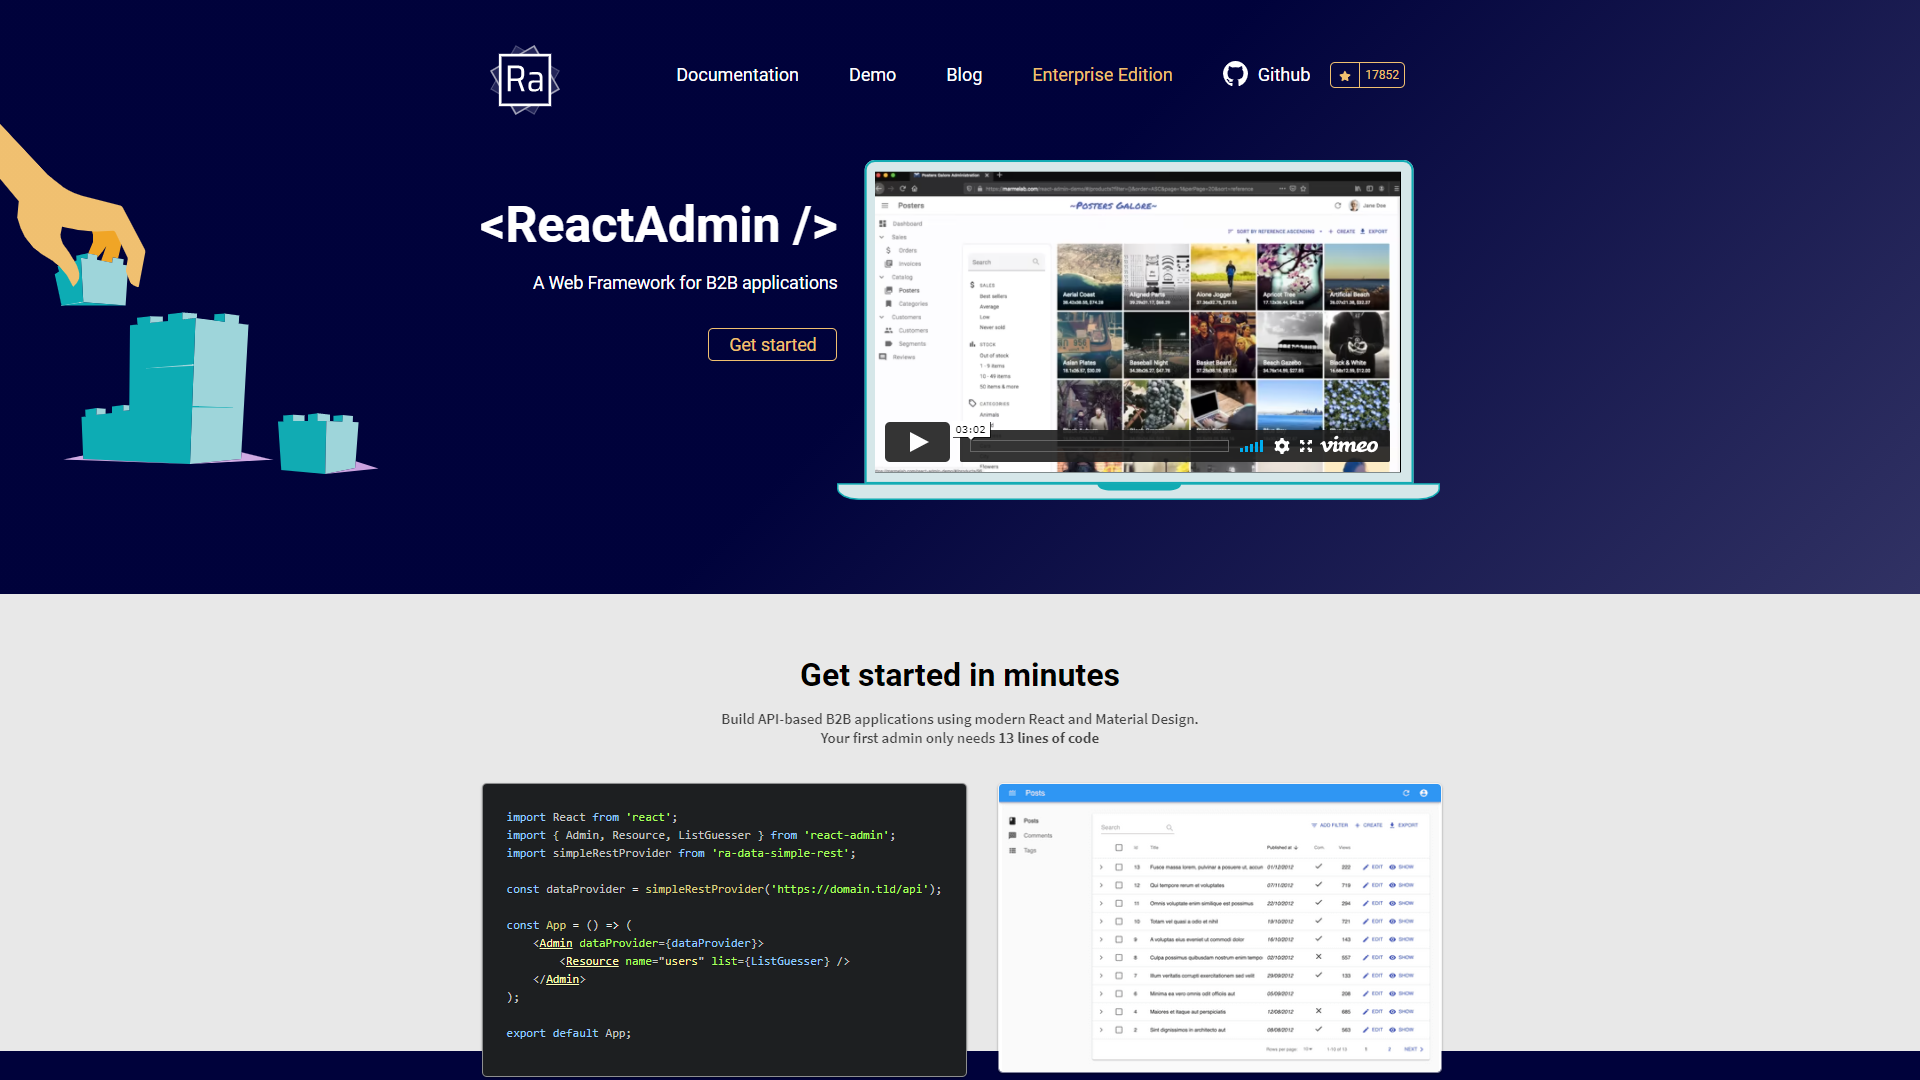Expand the A voluptas eius row

click(x=1102, y=939)
